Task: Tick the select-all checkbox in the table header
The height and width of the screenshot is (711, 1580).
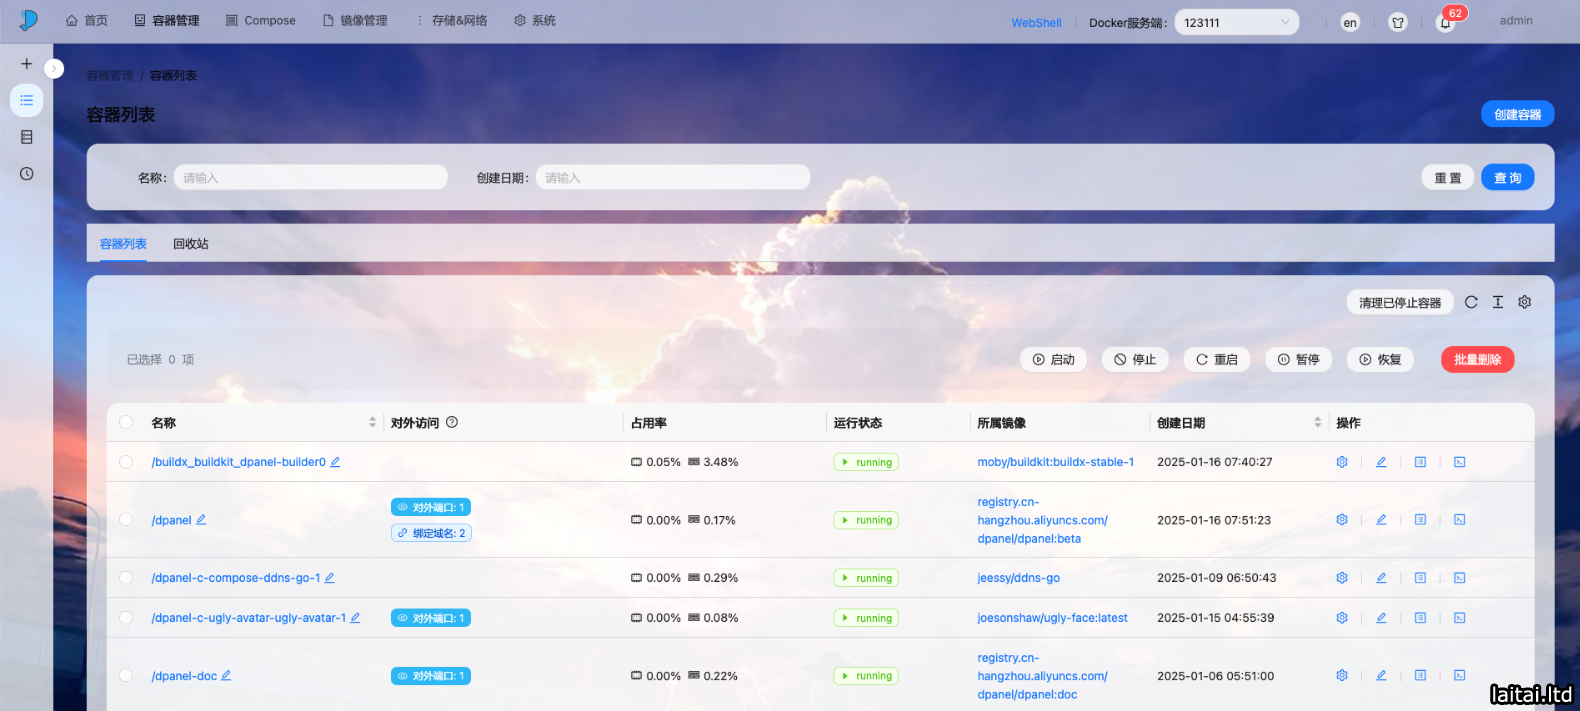Action: 126,423
